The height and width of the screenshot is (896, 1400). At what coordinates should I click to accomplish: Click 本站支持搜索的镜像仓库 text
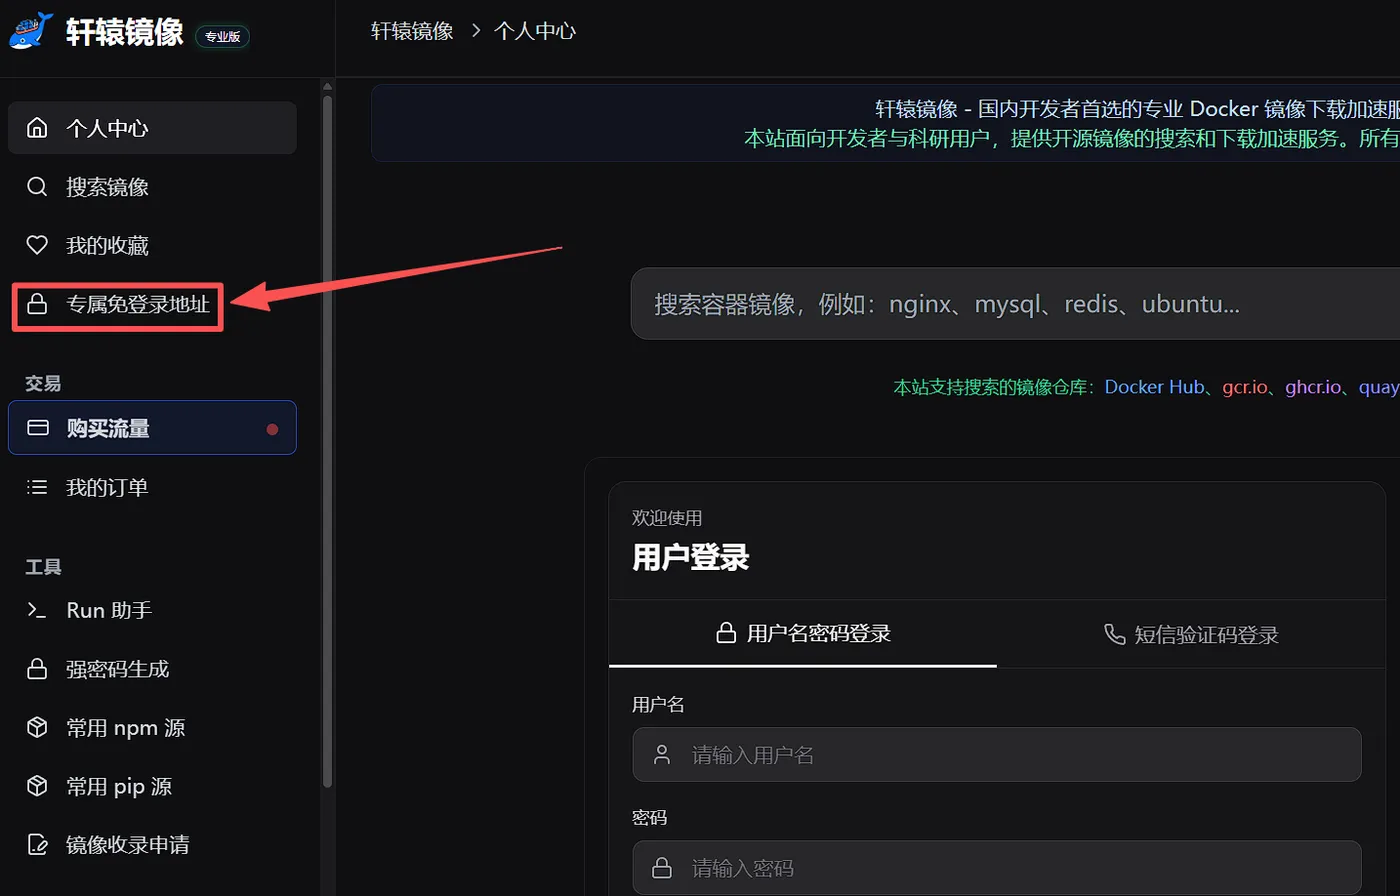click(x=994, y=387)
